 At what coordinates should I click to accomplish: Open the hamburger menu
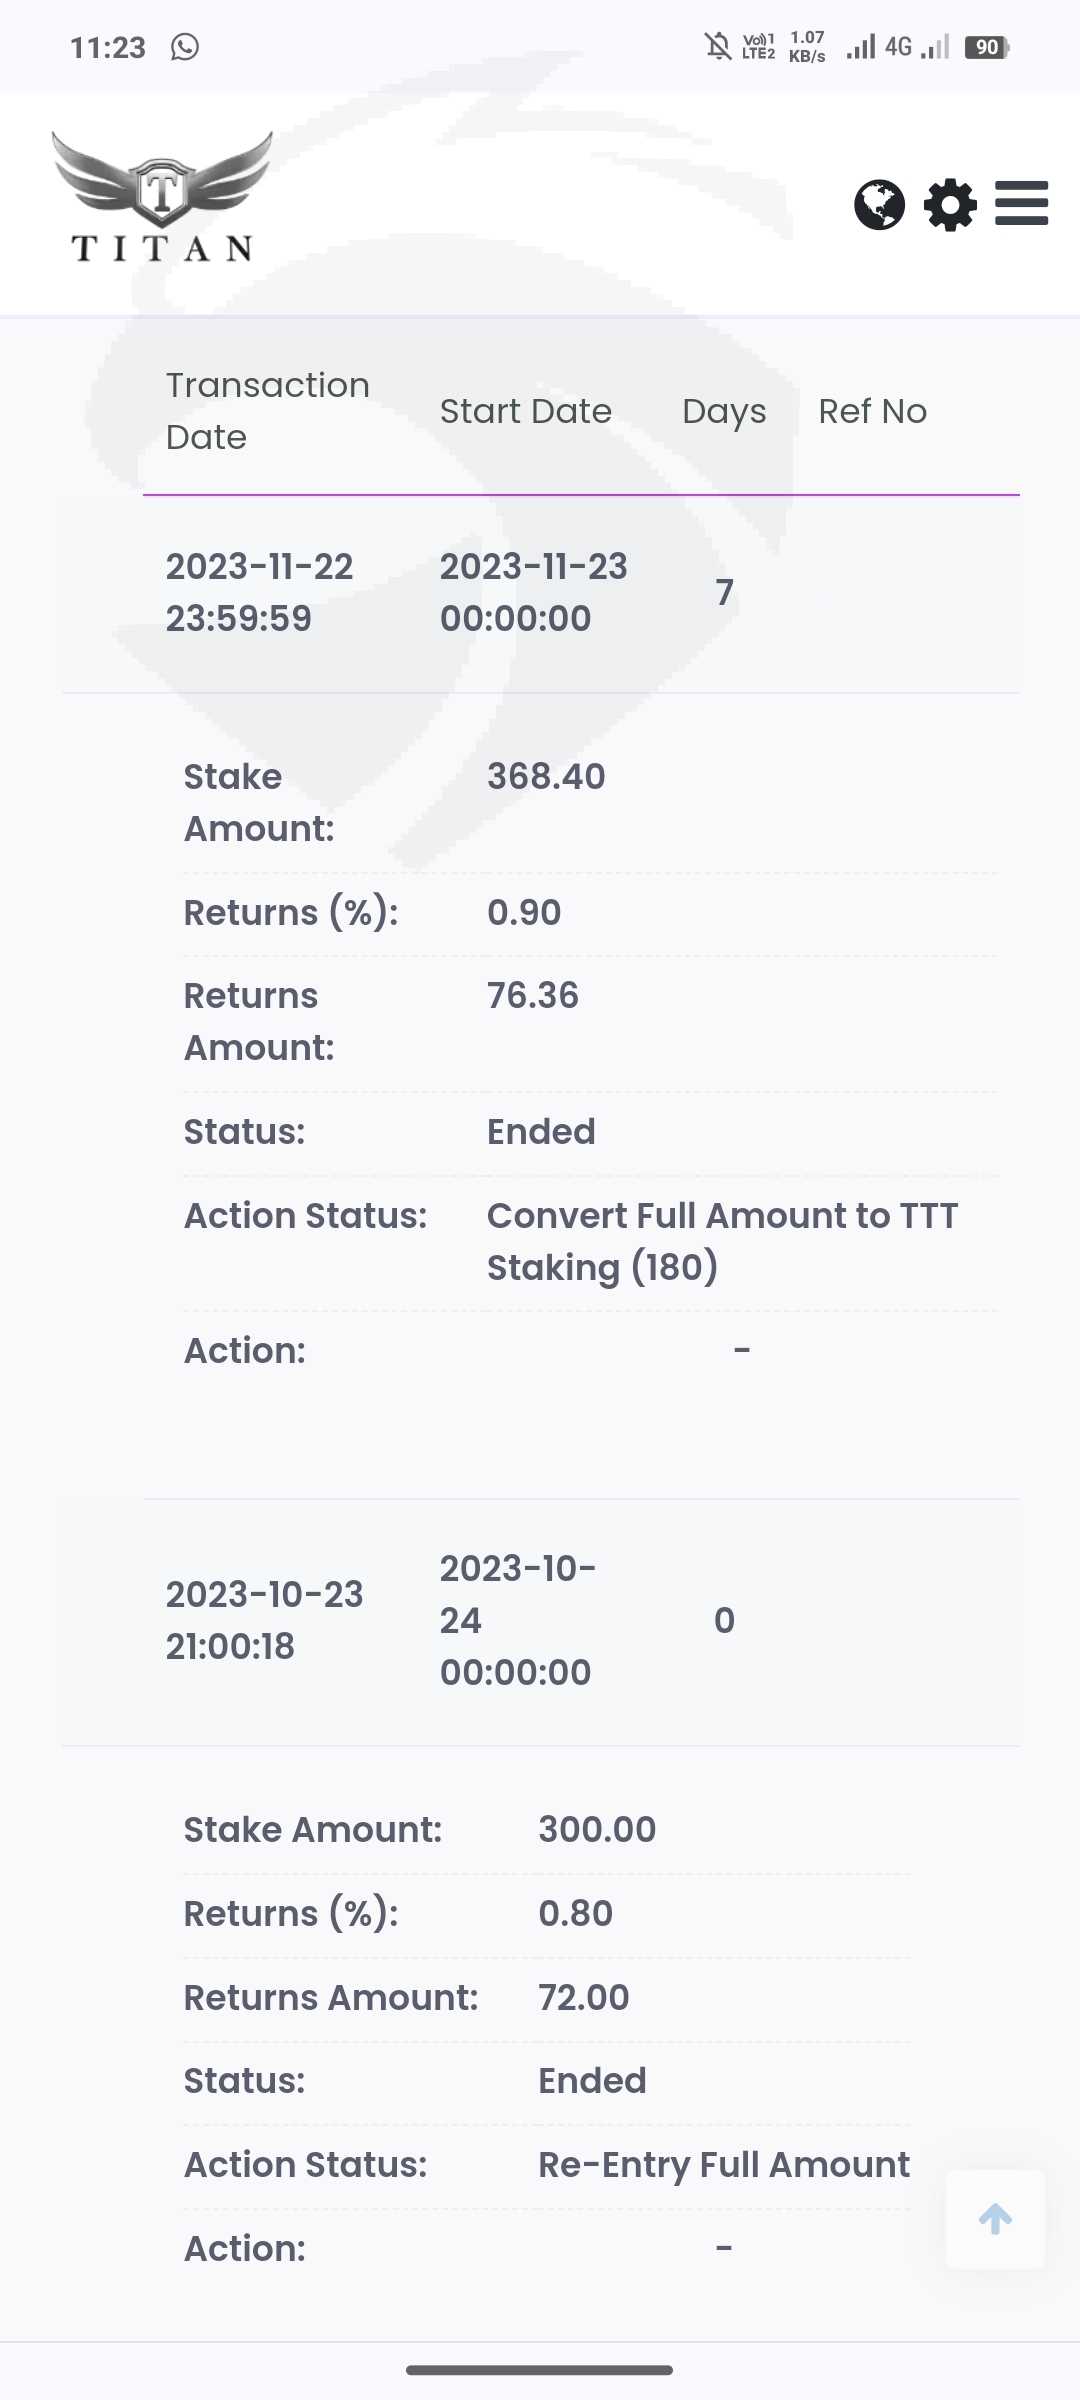coord(1021,204)
